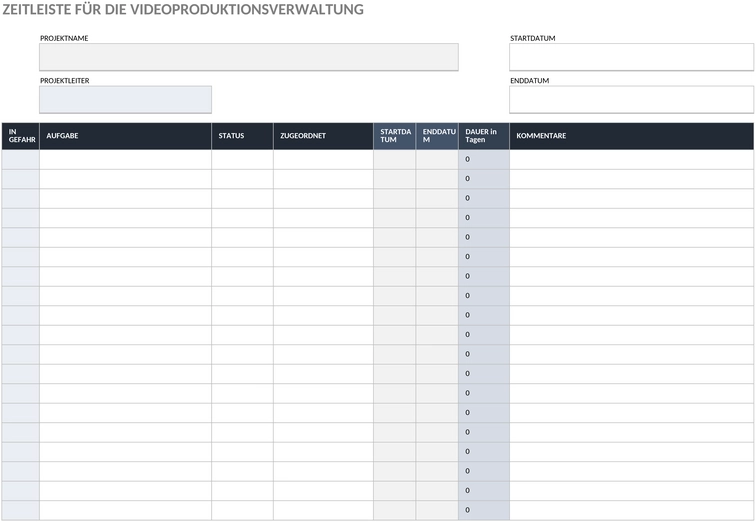The width and height of the screenshot is (756, 522).
Task: Select the Startdatum input box
Action: (632, 57)
